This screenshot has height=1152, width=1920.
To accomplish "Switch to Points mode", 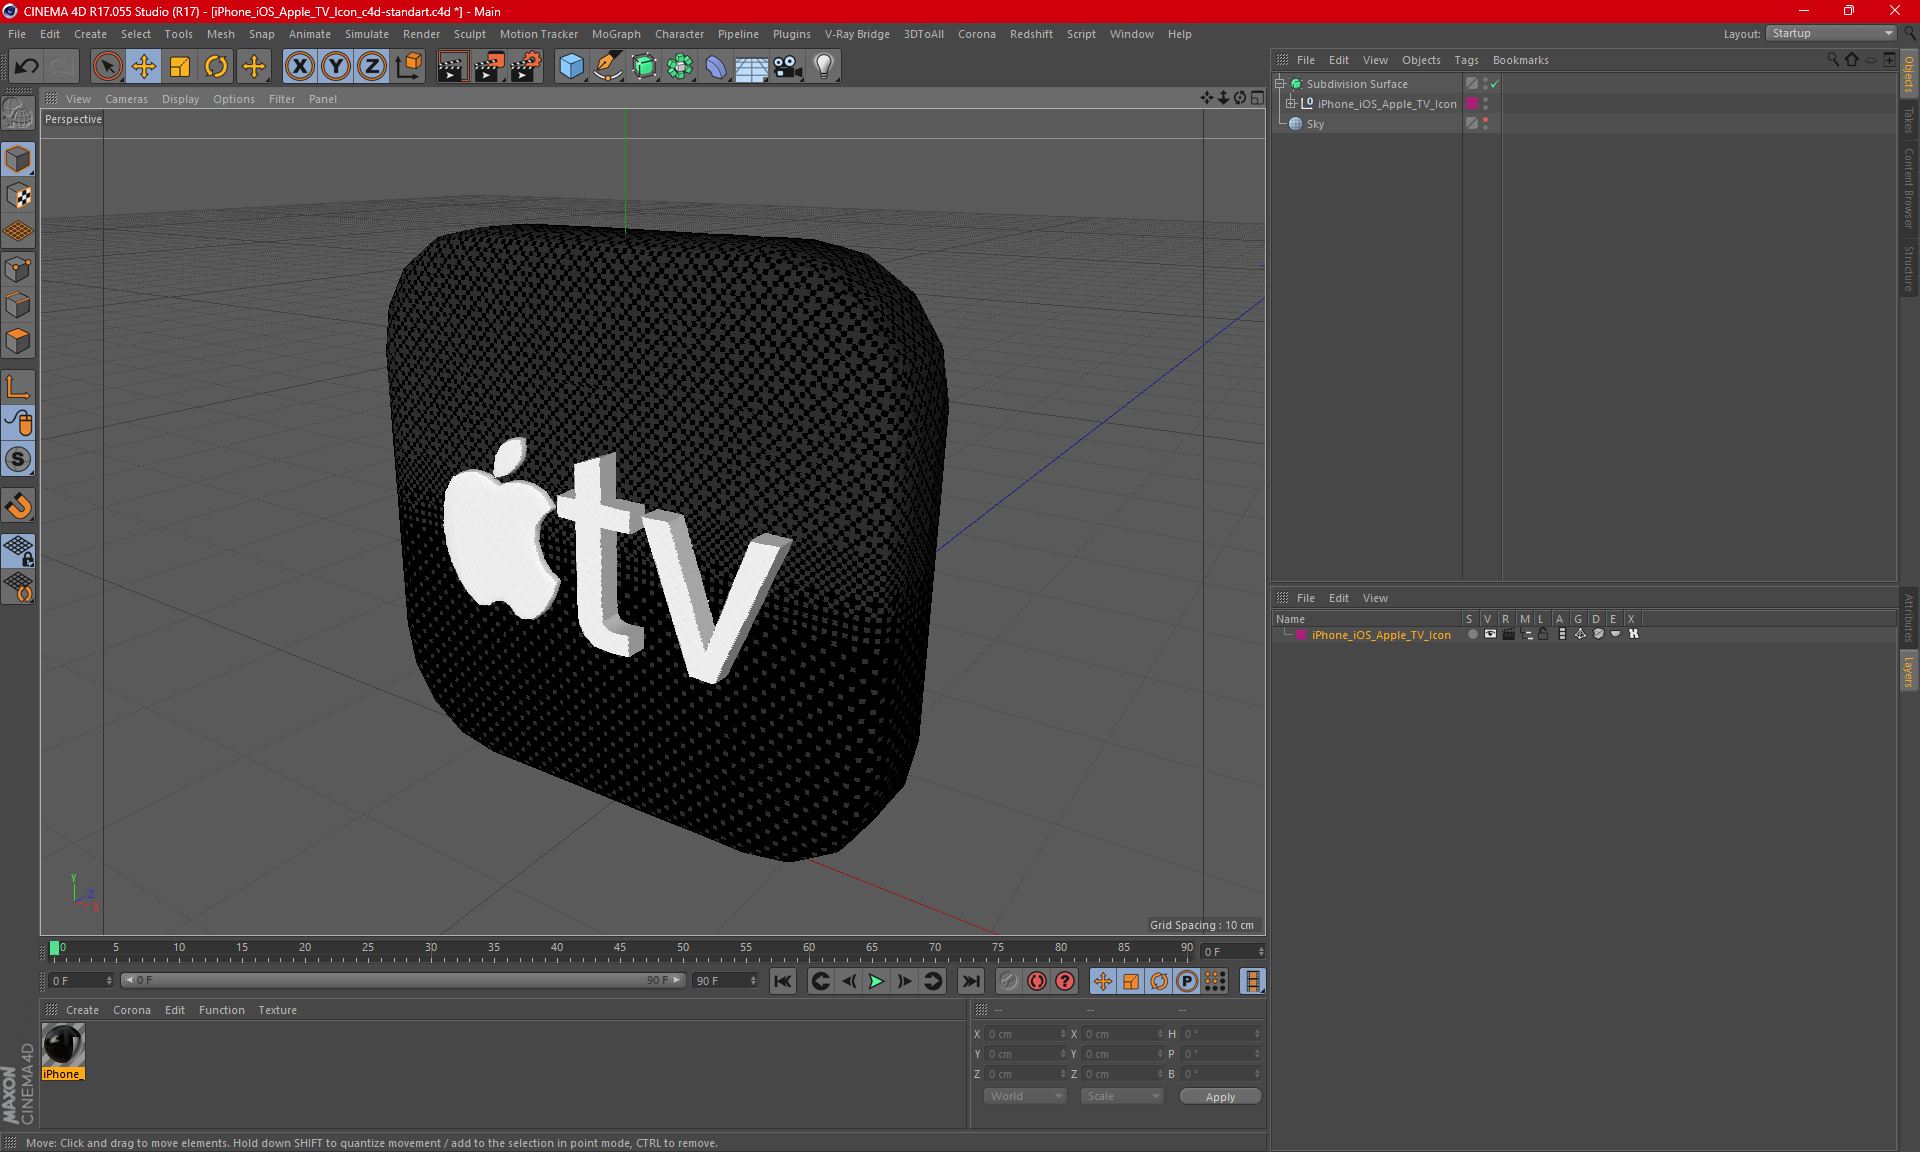I will [x=18, y=268].
